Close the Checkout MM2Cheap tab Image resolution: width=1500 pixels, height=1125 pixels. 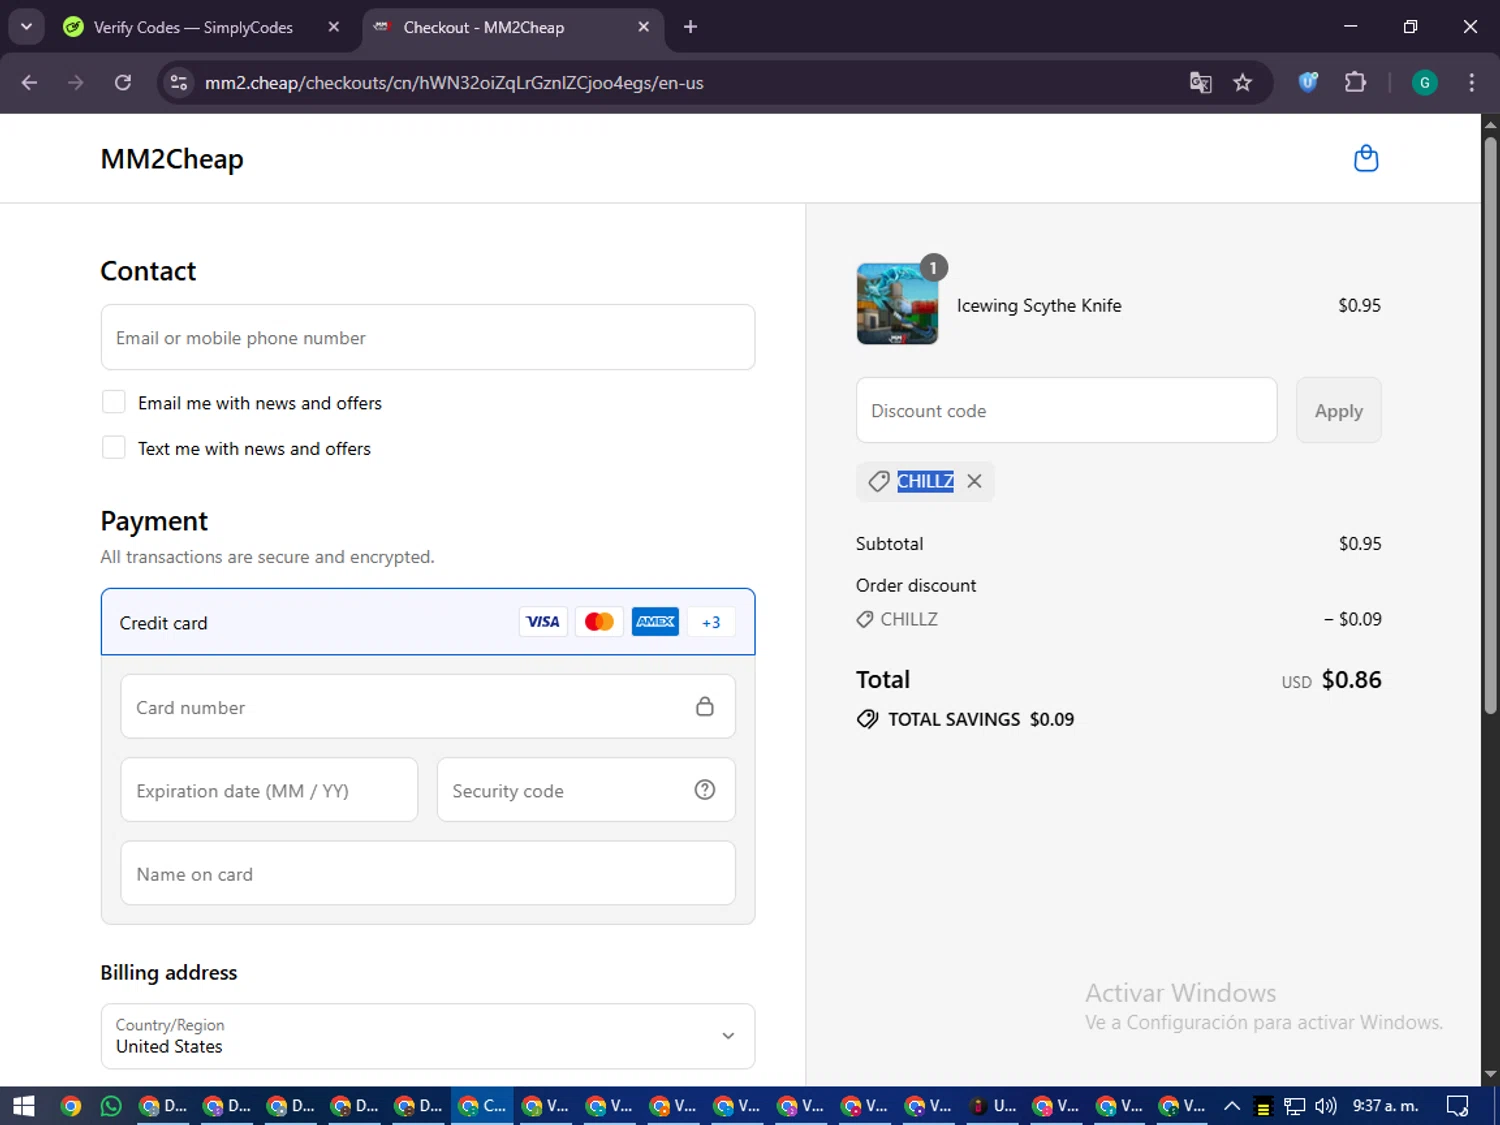(x=643, y=27)
